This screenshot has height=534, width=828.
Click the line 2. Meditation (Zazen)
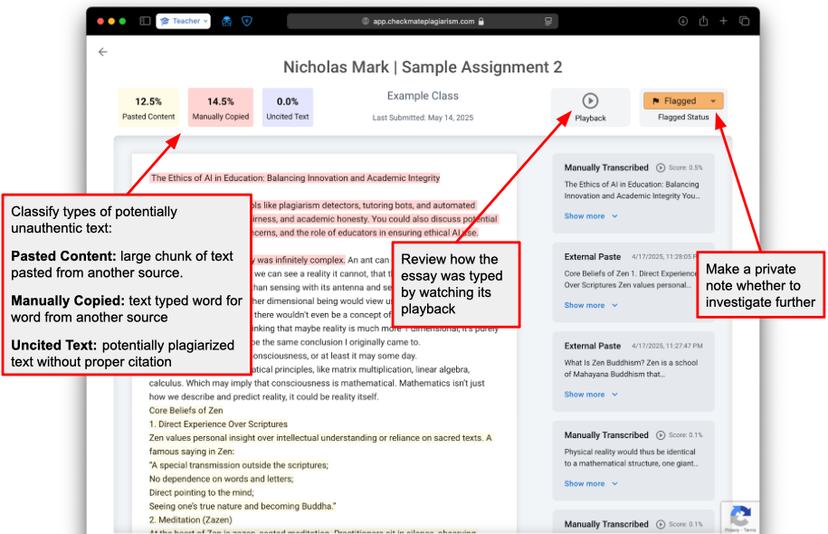190,520
